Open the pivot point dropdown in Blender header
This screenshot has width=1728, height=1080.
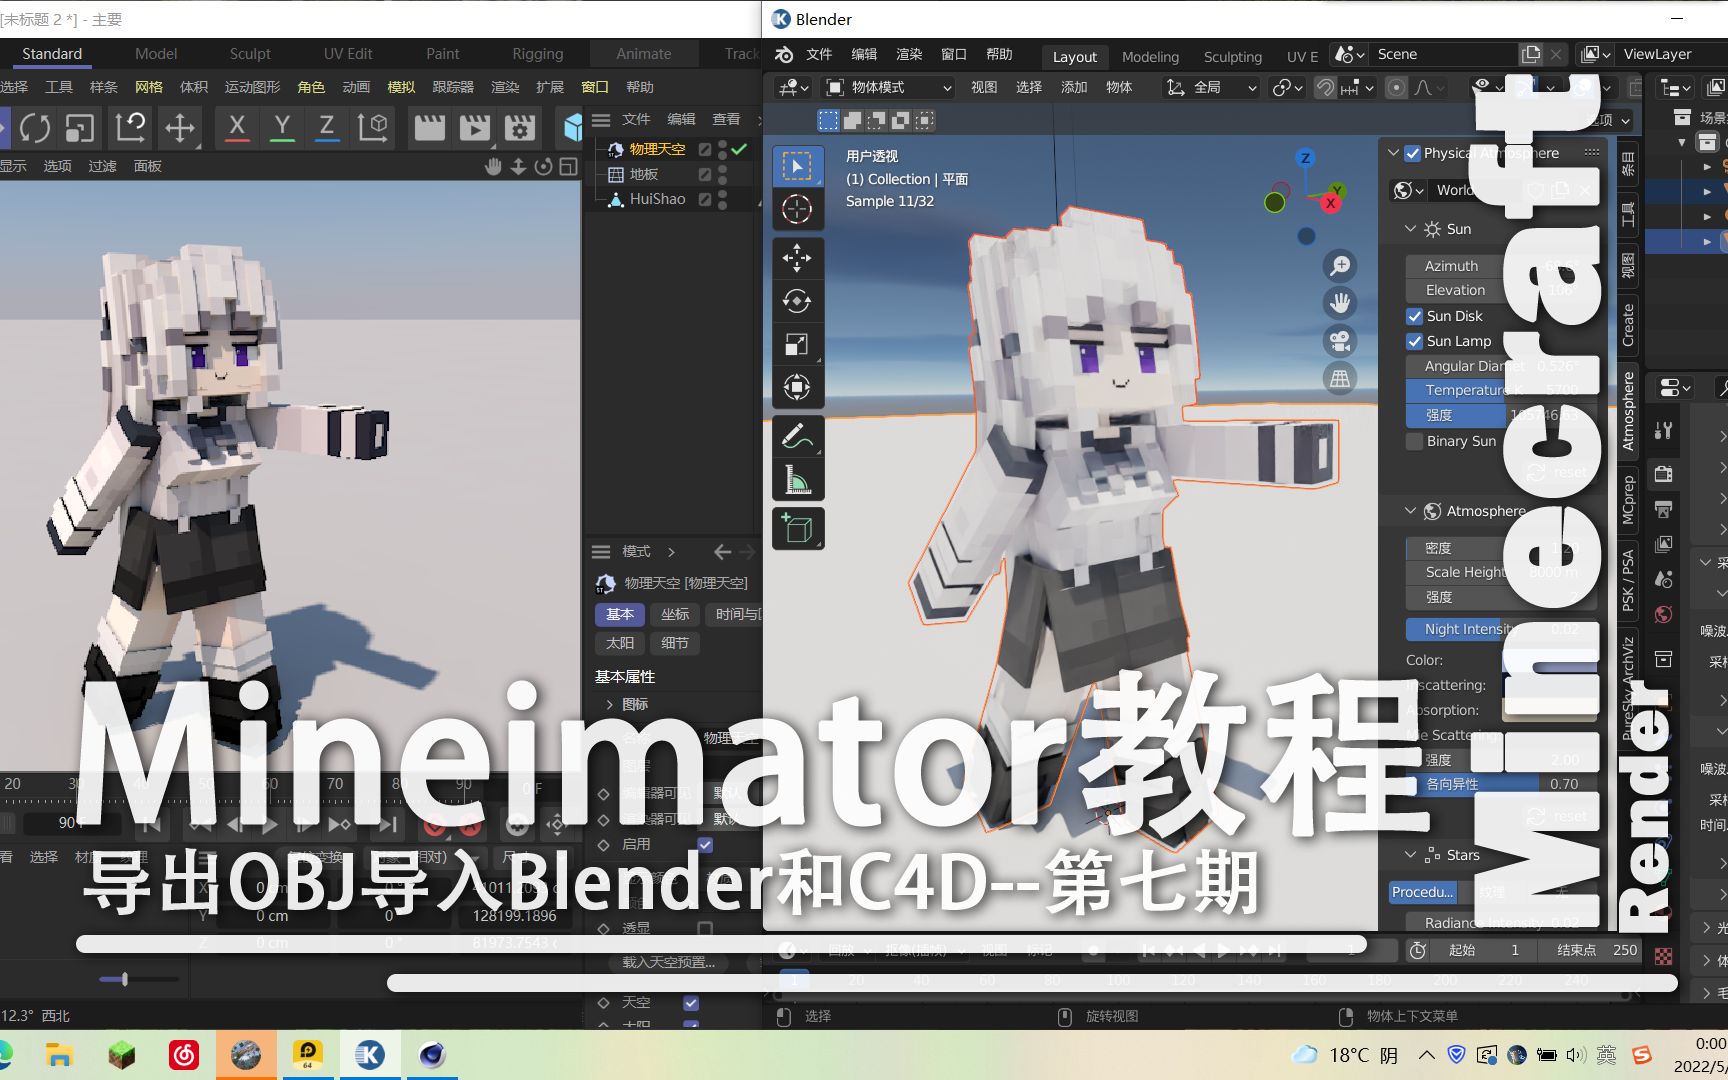[x=1287, y=88]
